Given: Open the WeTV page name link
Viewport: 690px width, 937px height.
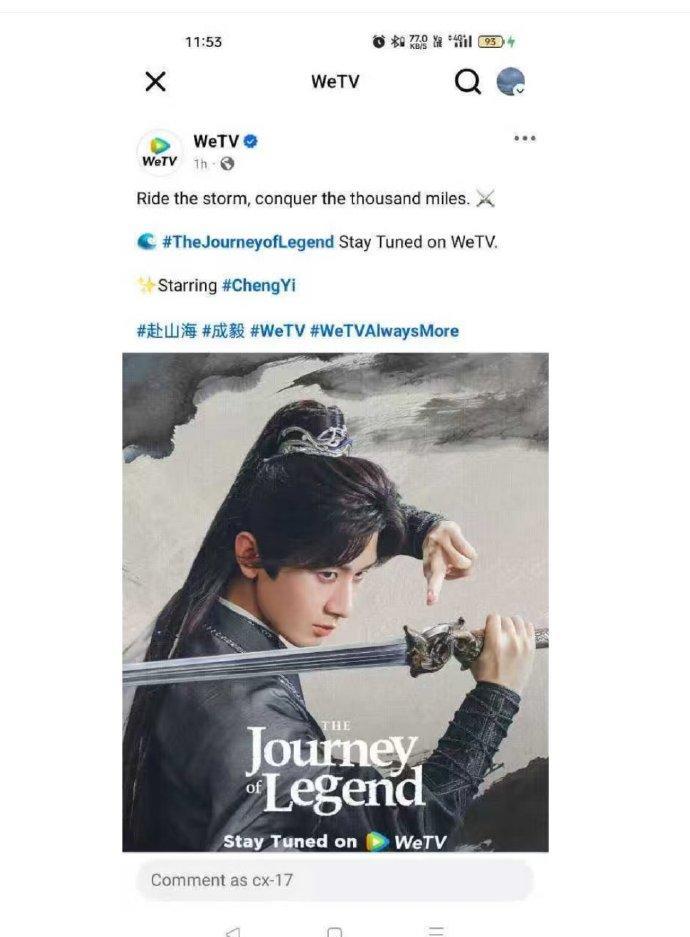Looking at the screenshot, I should point(216,142).
